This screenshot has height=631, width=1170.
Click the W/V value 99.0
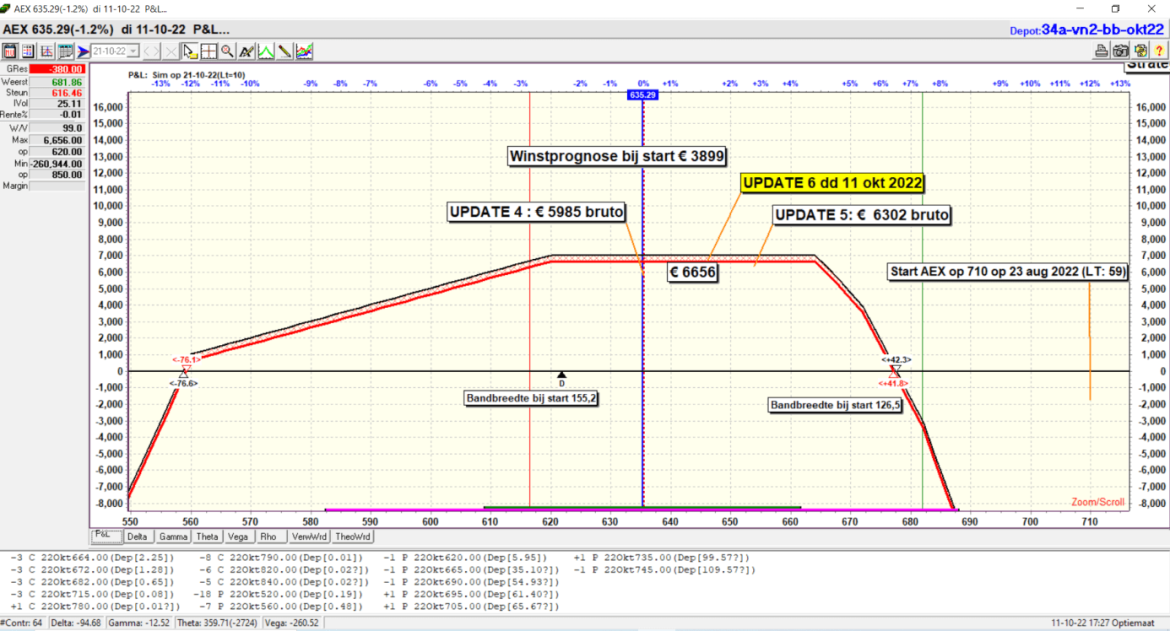click(57, 128)
